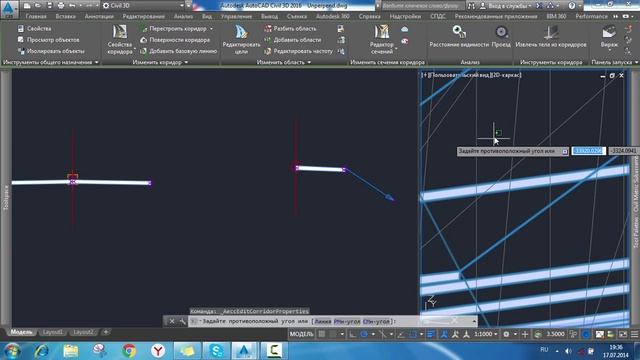Click the Поверхности коридора icon
The height and width of the screenshot is (360, 640).
[x=143, y=40]
